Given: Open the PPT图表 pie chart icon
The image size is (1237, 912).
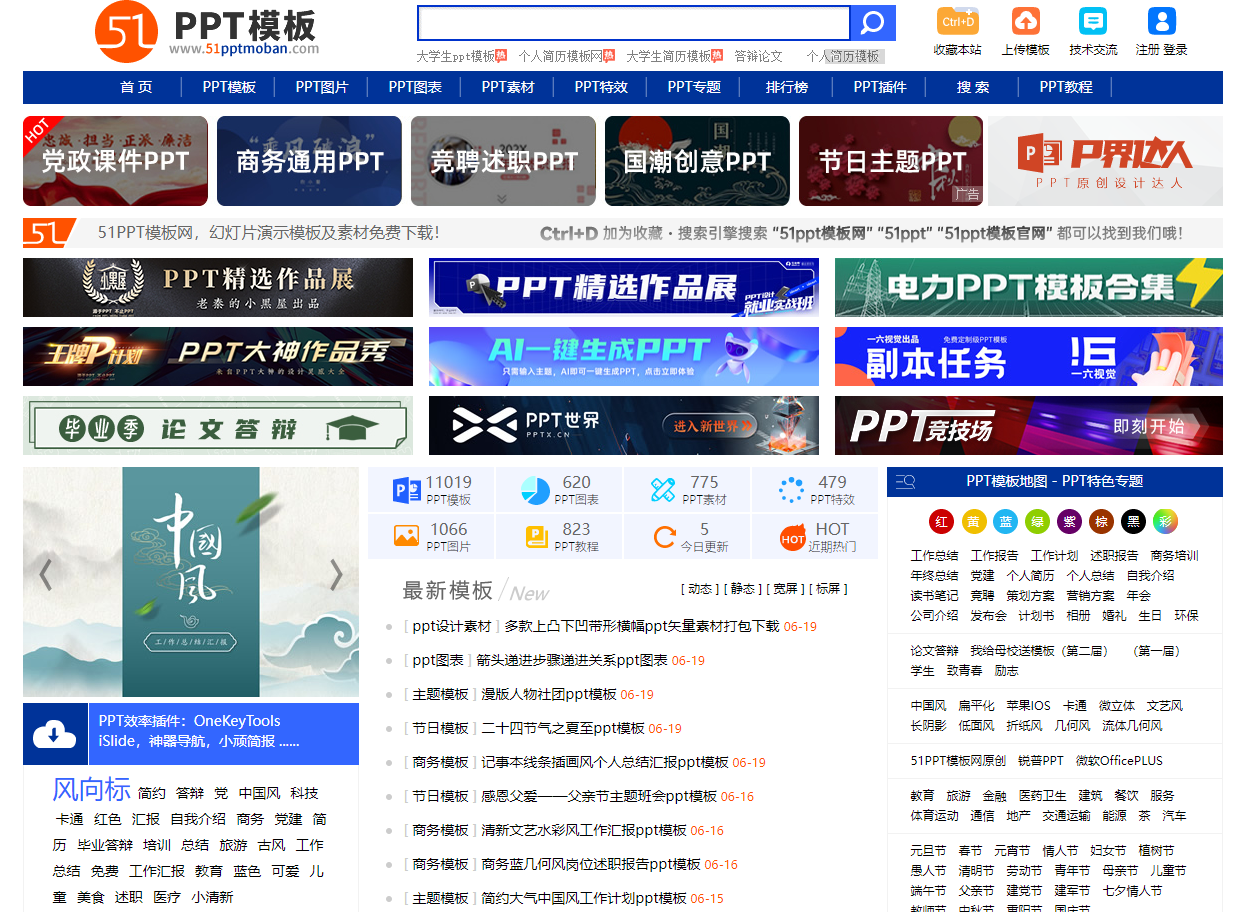Looking at the screenshot, I should (x=535, y=490).
